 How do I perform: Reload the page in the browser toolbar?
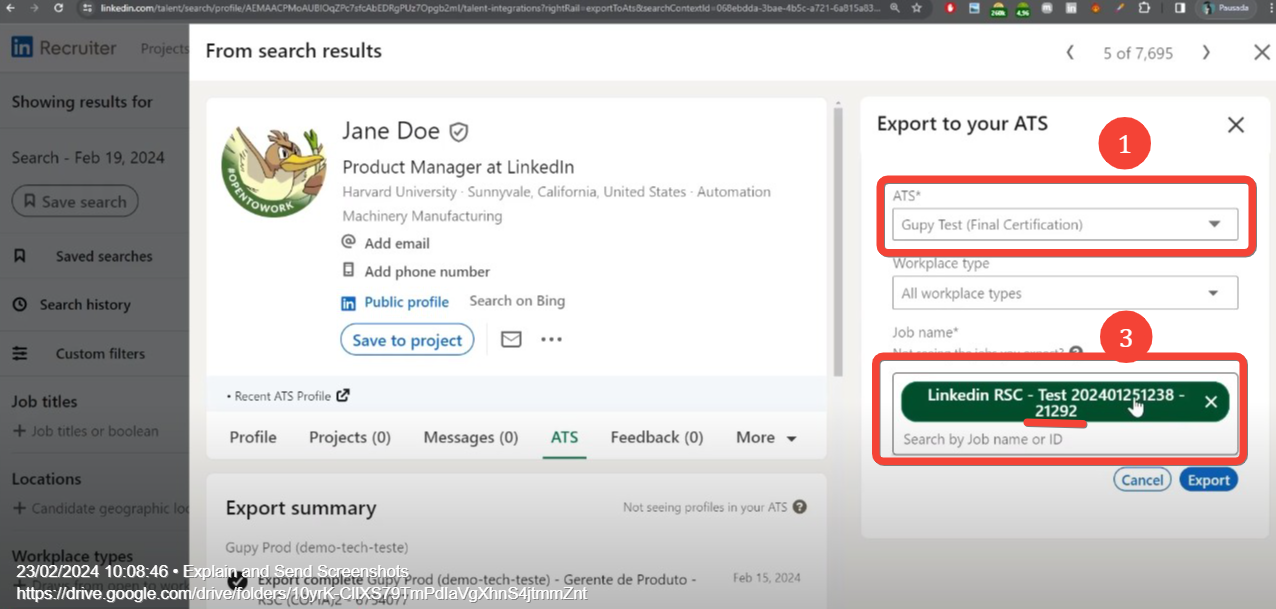(58, 7)
